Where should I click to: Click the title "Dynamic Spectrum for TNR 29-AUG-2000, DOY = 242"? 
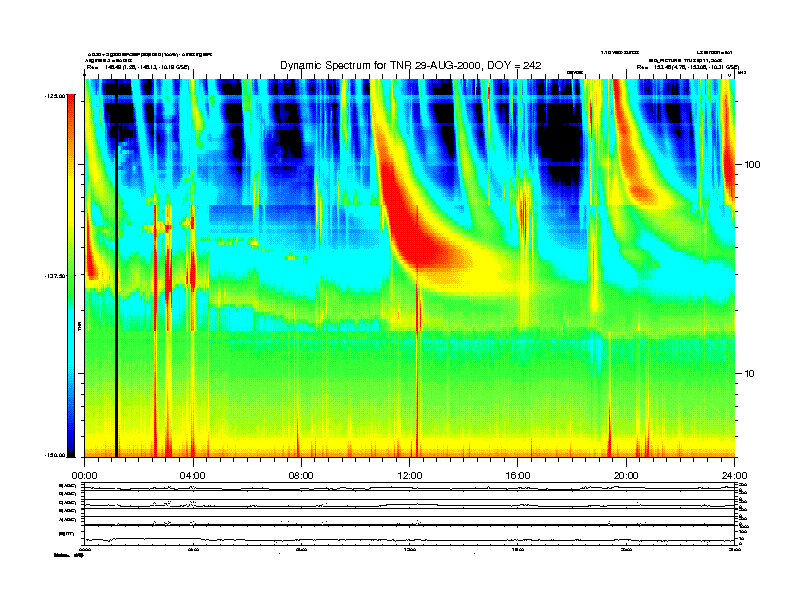click(x=410, y=65)
